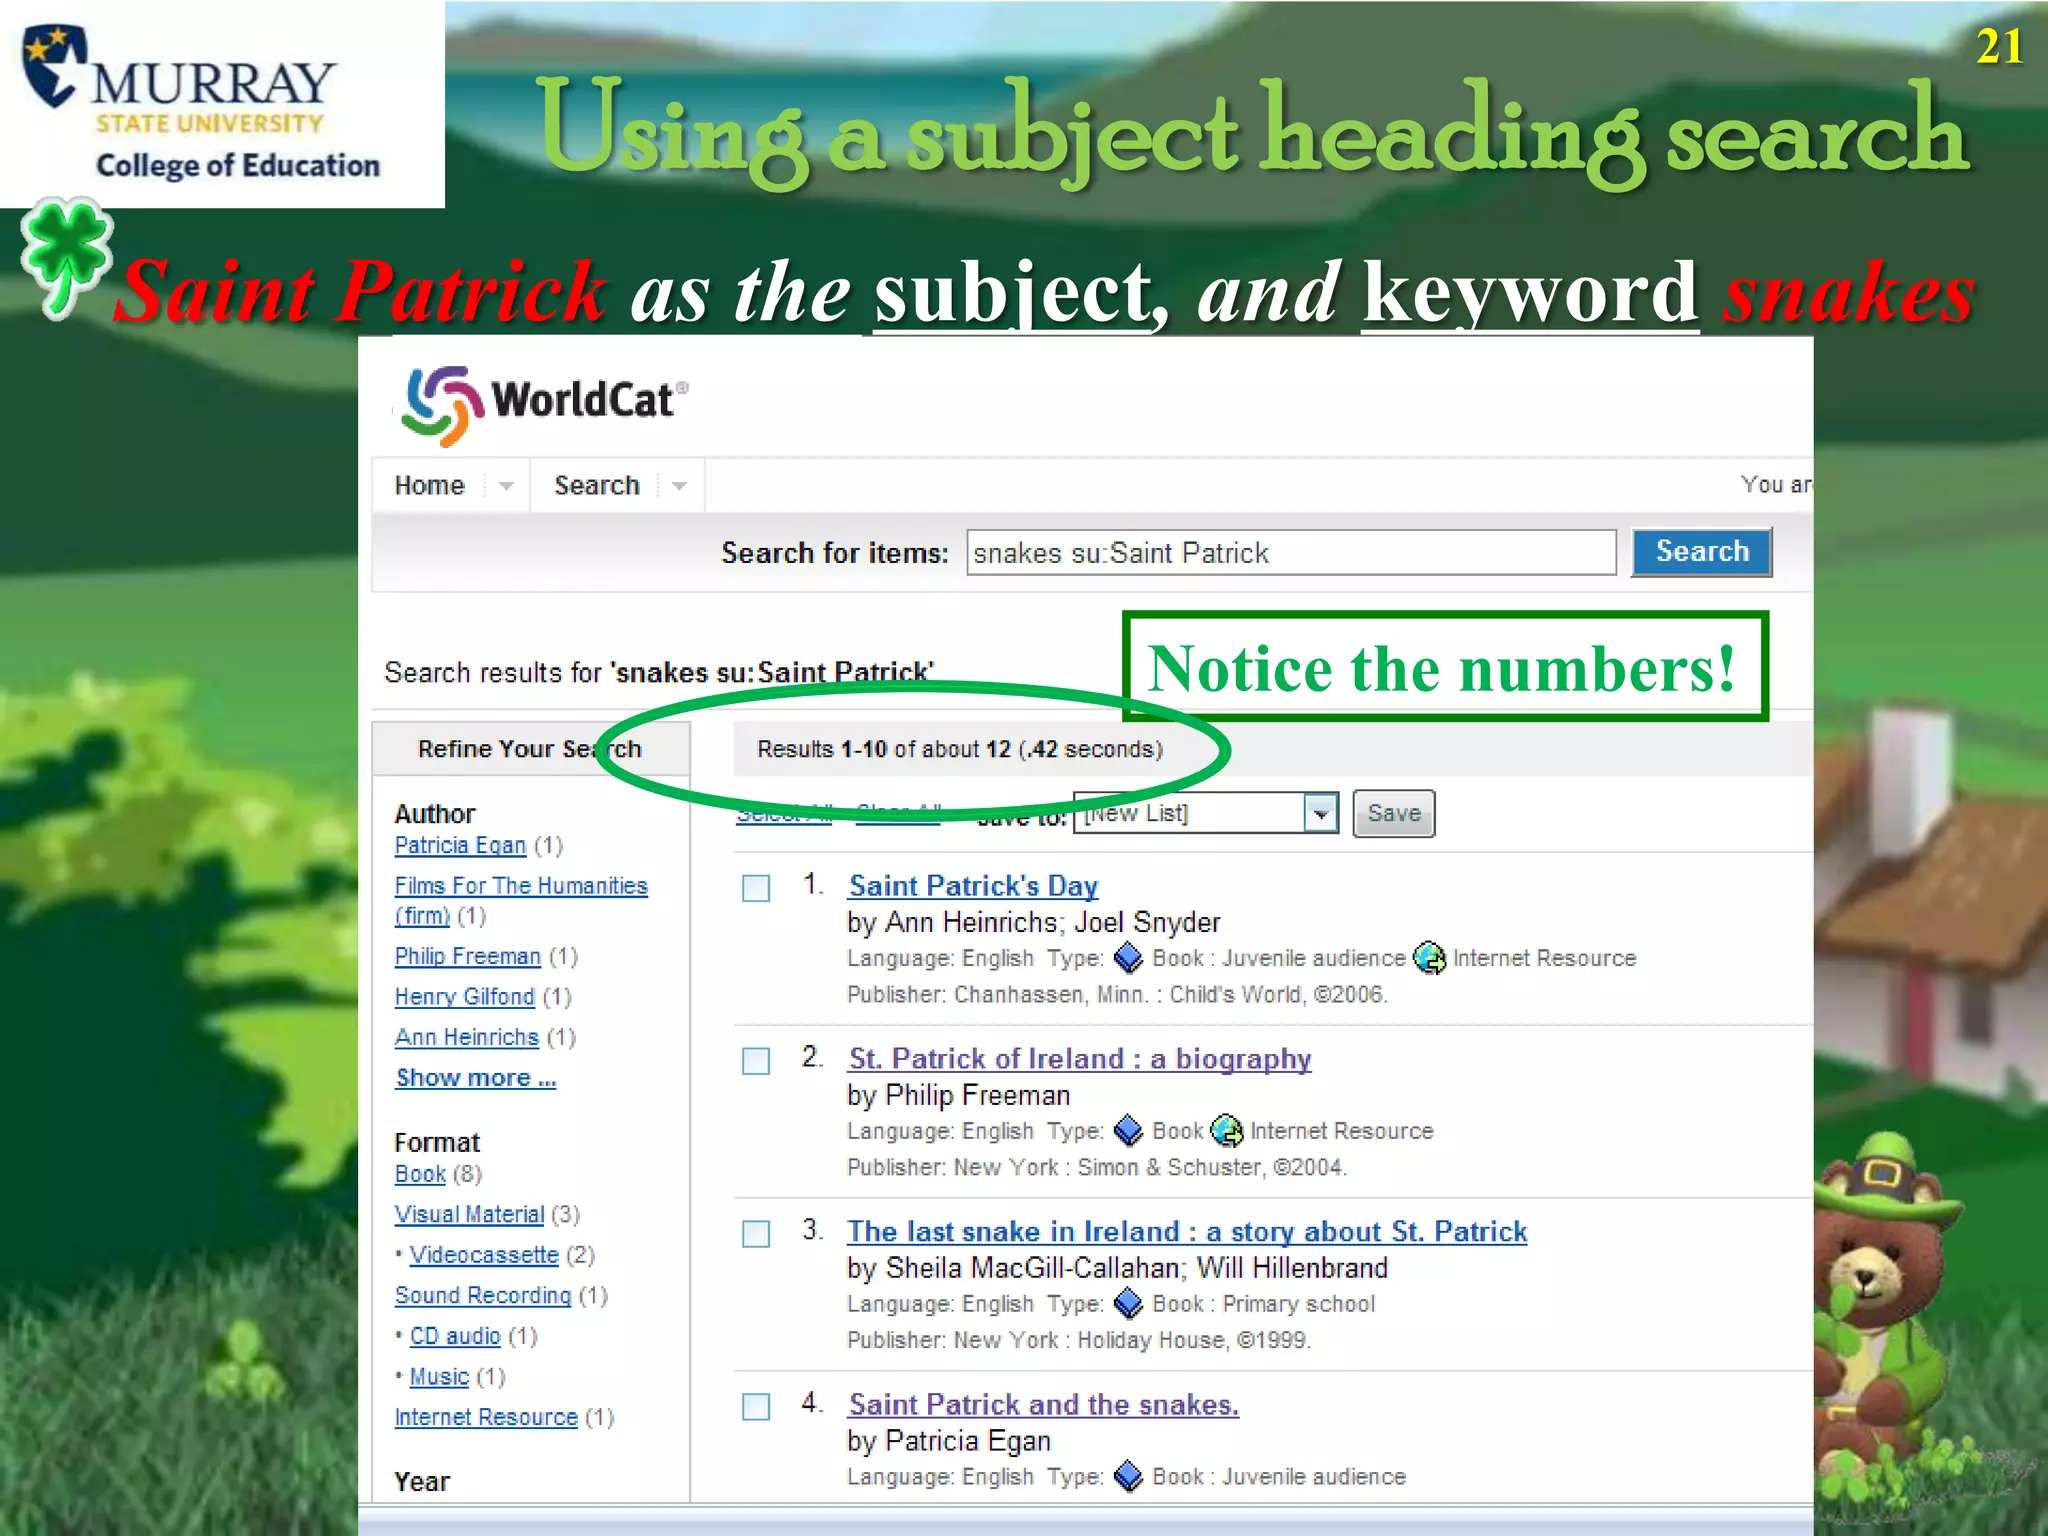The height and width of the screenshot is (1536, 2048).
Task: Click 'by Sheila MacGill-Callahan; Will Hillenbrand' text
Action: (1117, 1268)
